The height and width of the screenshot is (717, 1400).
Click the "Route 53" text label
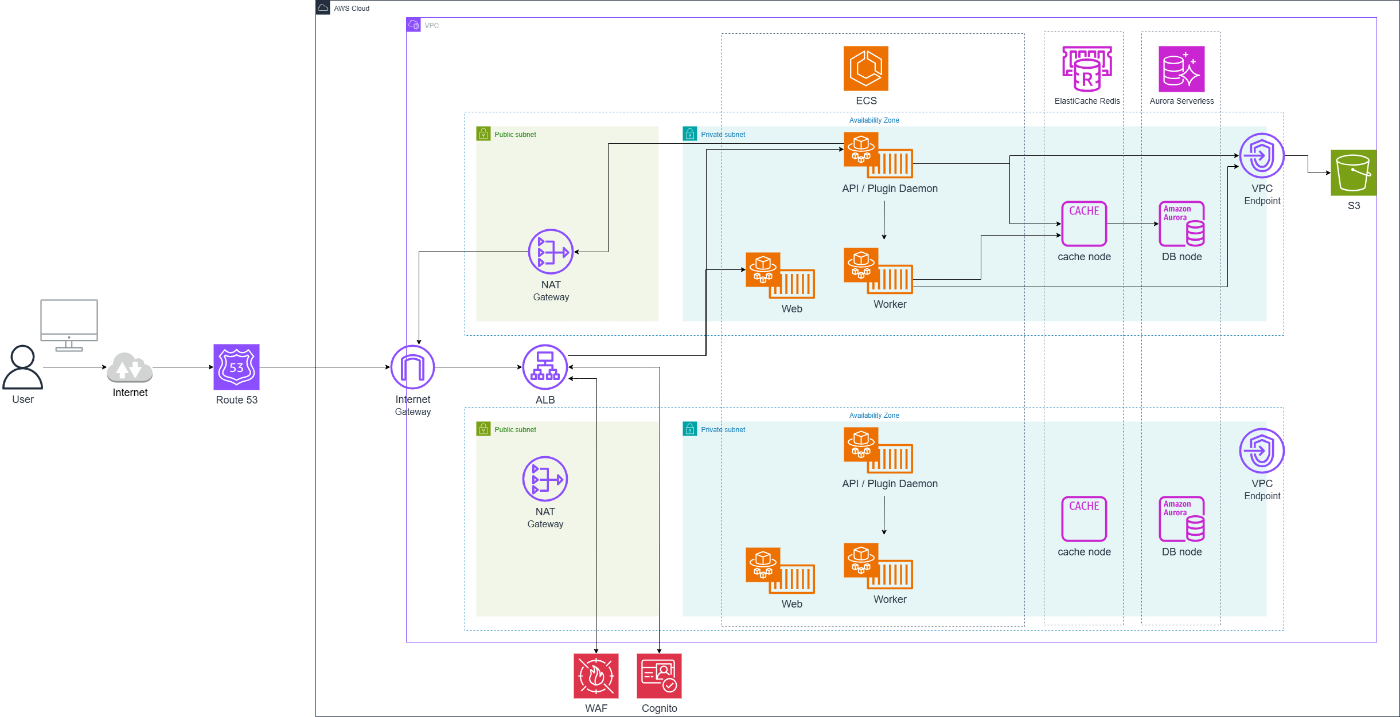point(236,400)
